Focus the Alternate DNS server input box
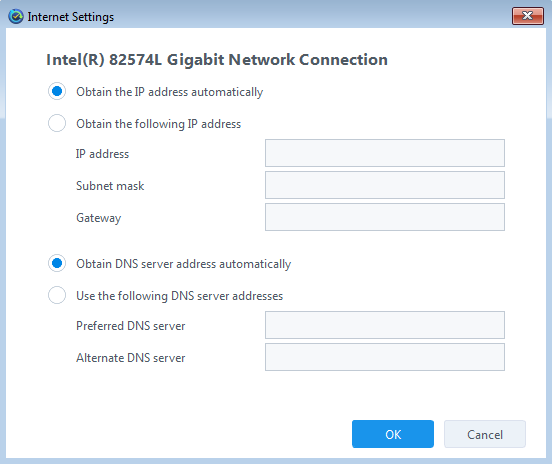 tap(385, 357)
